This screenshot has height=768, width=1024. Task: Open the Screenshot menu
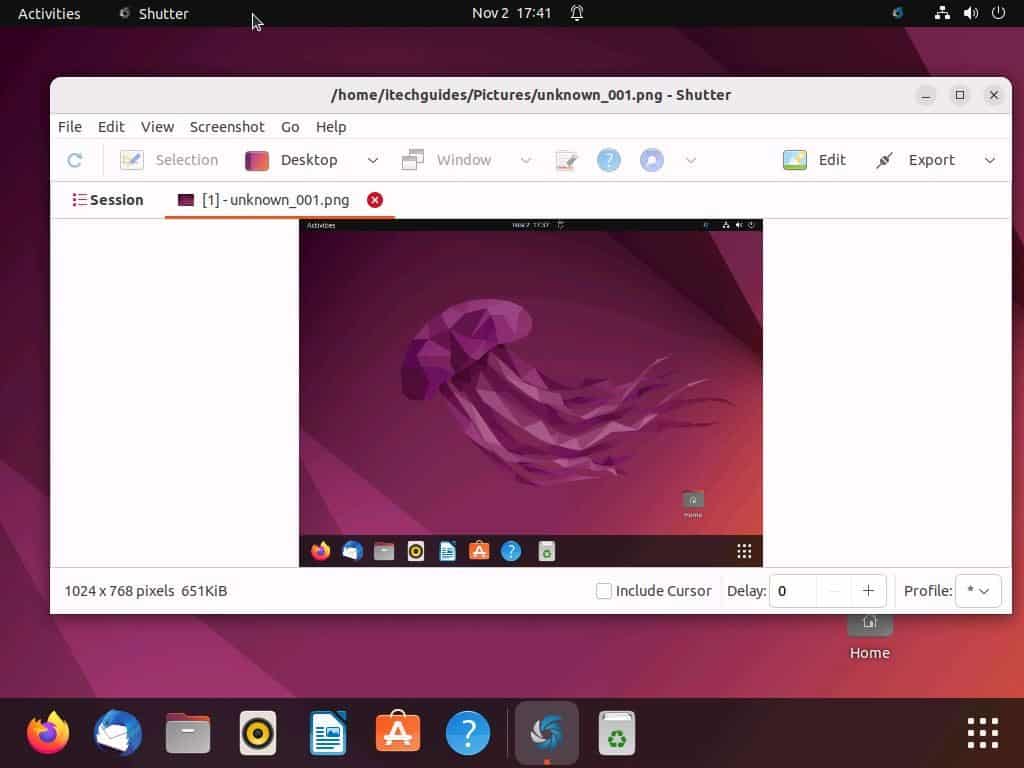[227, 127]
